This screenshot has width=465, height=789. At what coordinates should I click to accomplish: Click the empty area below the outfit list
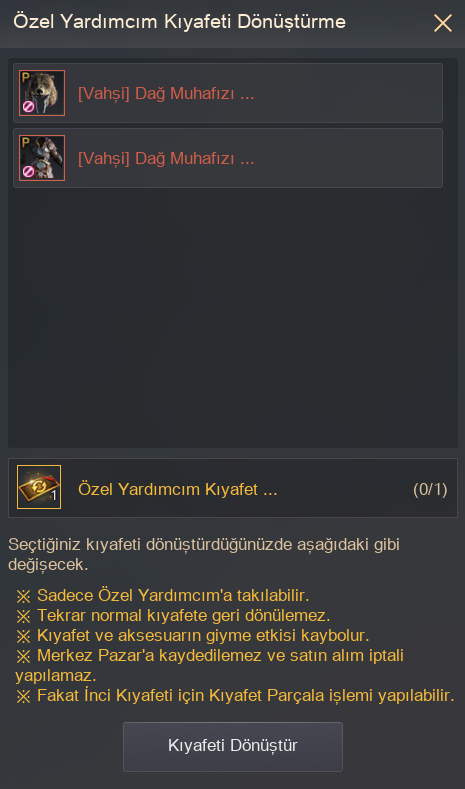[x=232, y=317]
